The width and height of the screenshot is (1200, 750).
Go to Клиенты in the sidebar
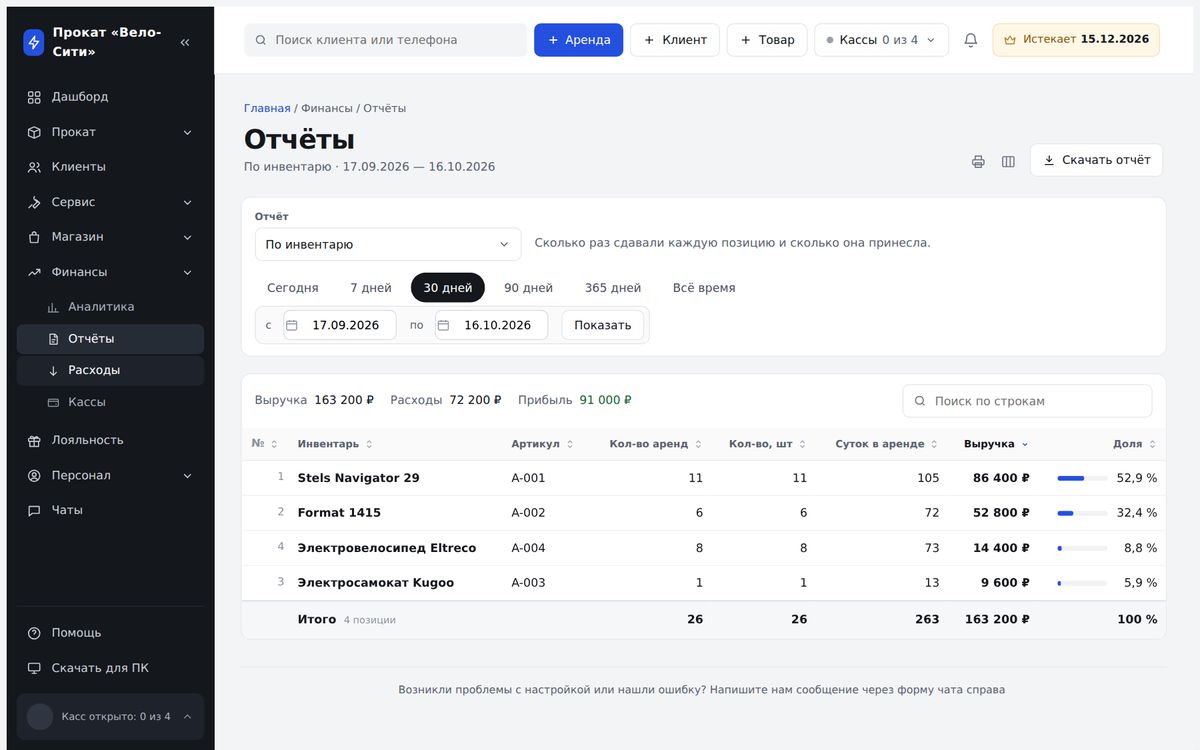coord(110,167)
